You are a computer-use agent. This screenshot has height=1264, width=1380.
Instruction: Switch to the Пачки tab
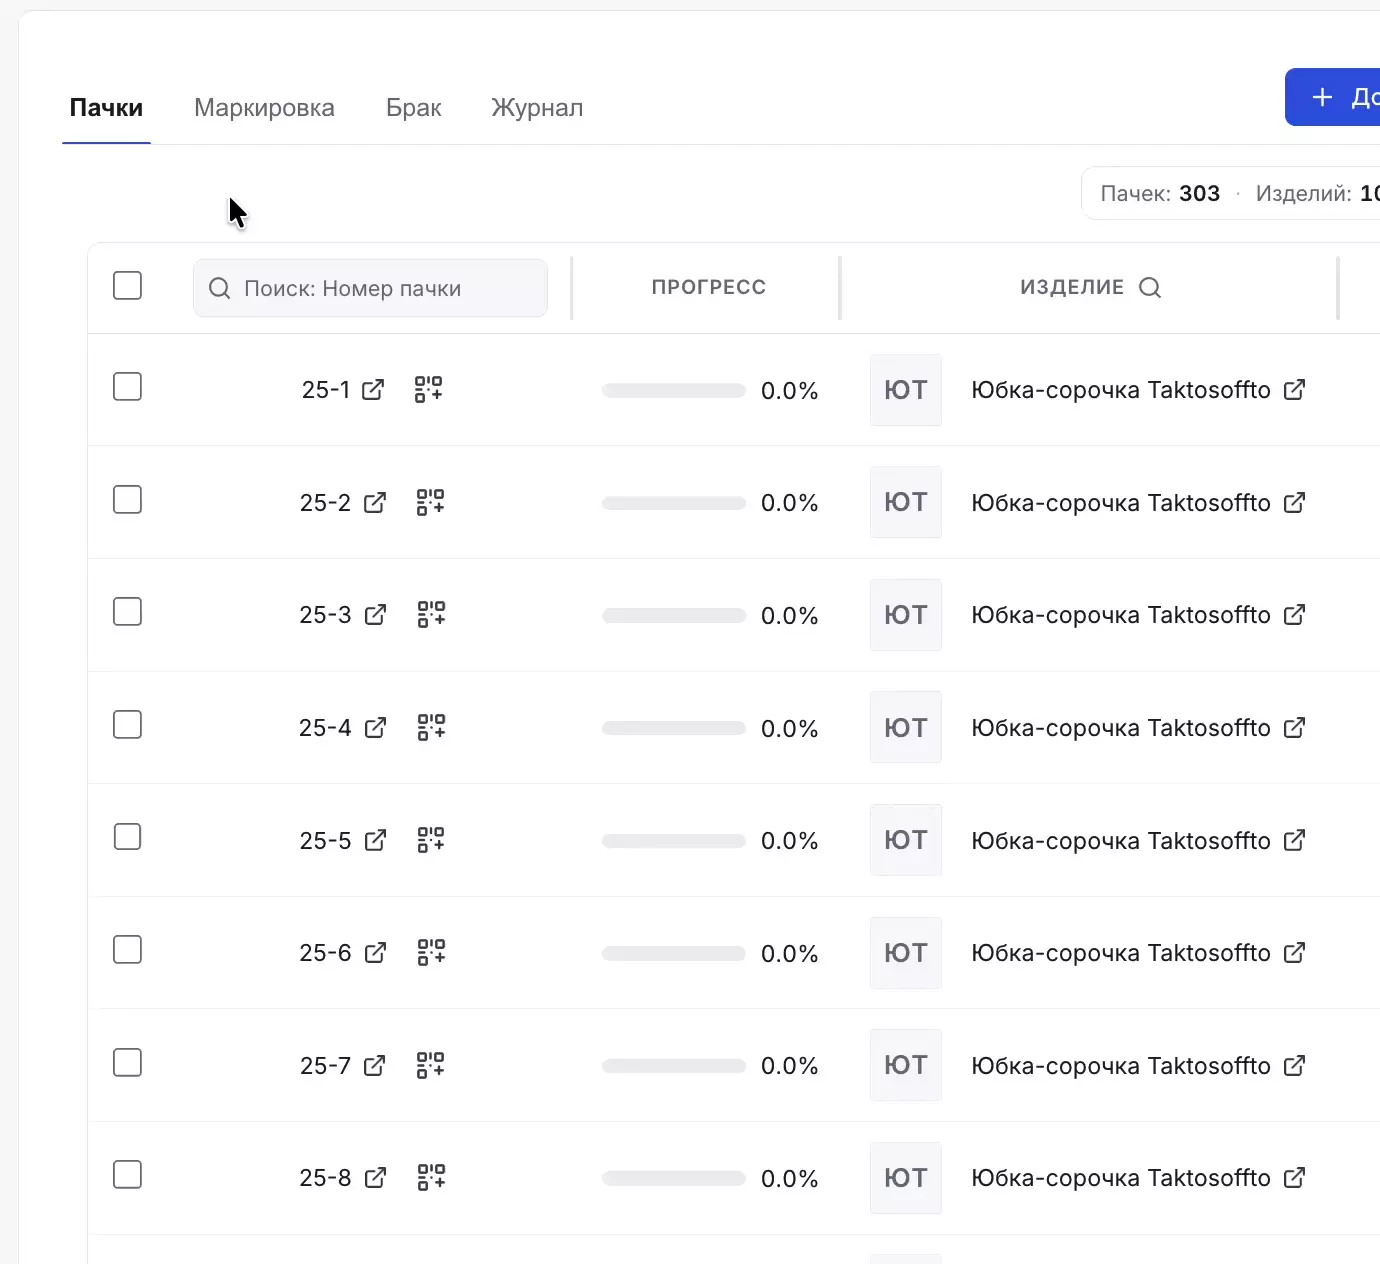[x=106, y=108]
